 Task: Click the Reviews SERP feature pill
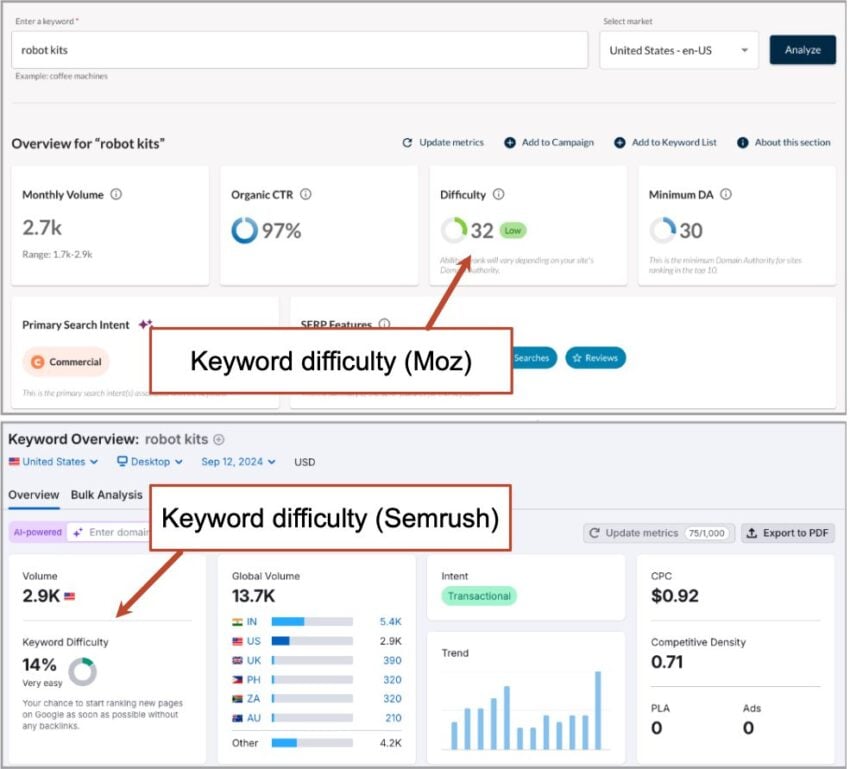[595, 358]
